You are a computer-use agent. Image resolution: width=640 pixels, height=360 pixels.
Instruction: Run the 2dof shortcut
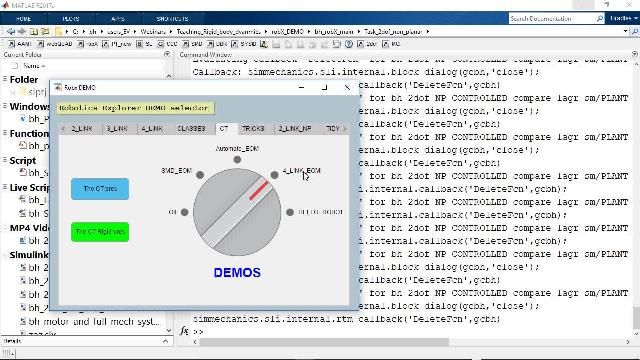367,44
